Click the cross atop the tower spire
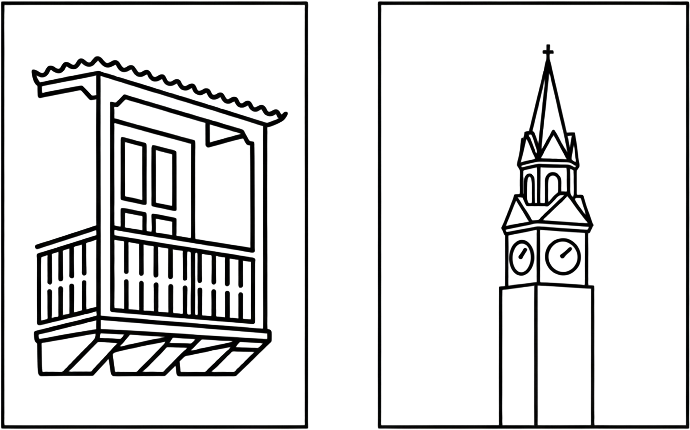 546,50
